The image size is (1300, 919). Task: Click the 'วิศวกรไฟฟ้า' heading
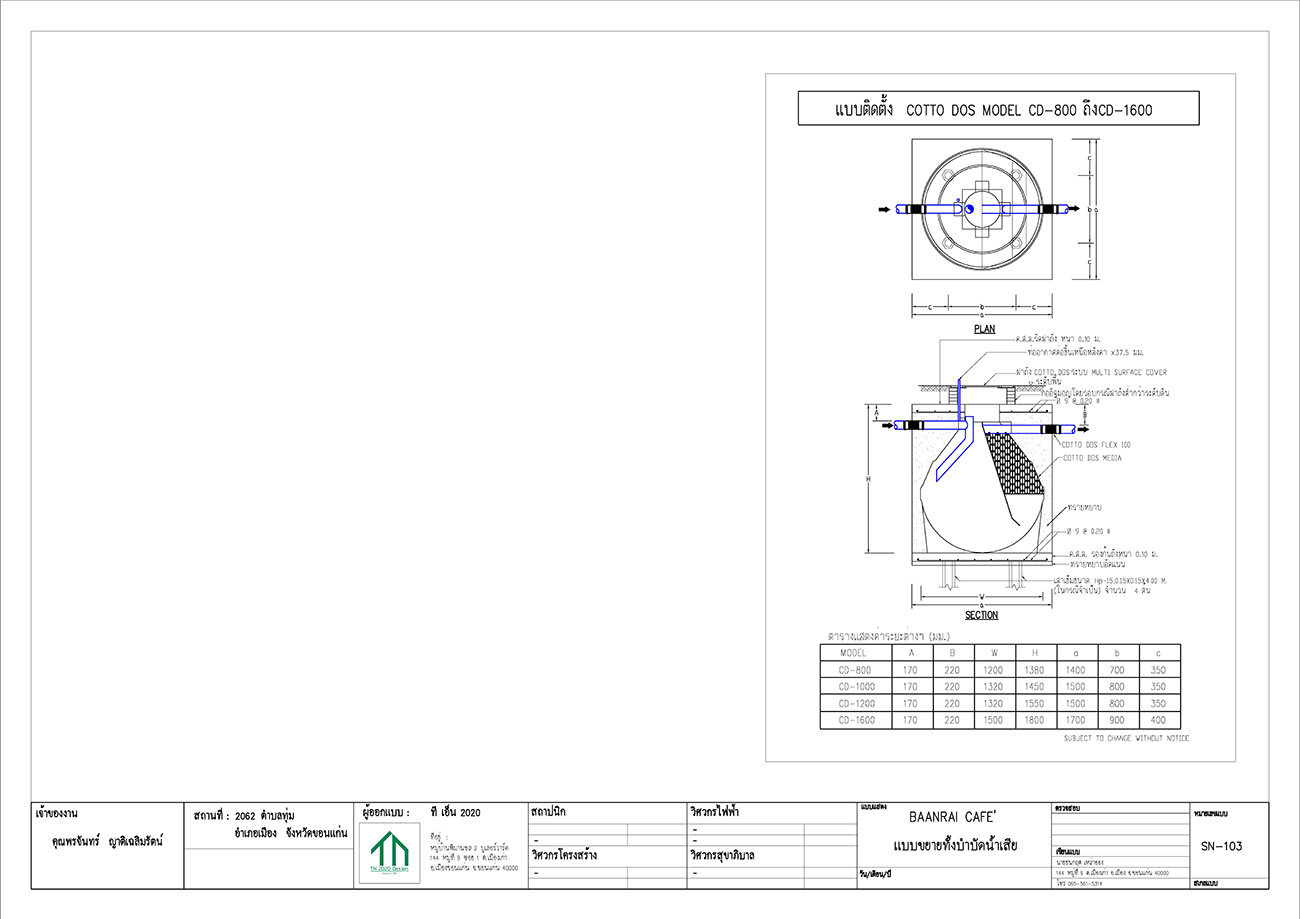pos(714,813)
